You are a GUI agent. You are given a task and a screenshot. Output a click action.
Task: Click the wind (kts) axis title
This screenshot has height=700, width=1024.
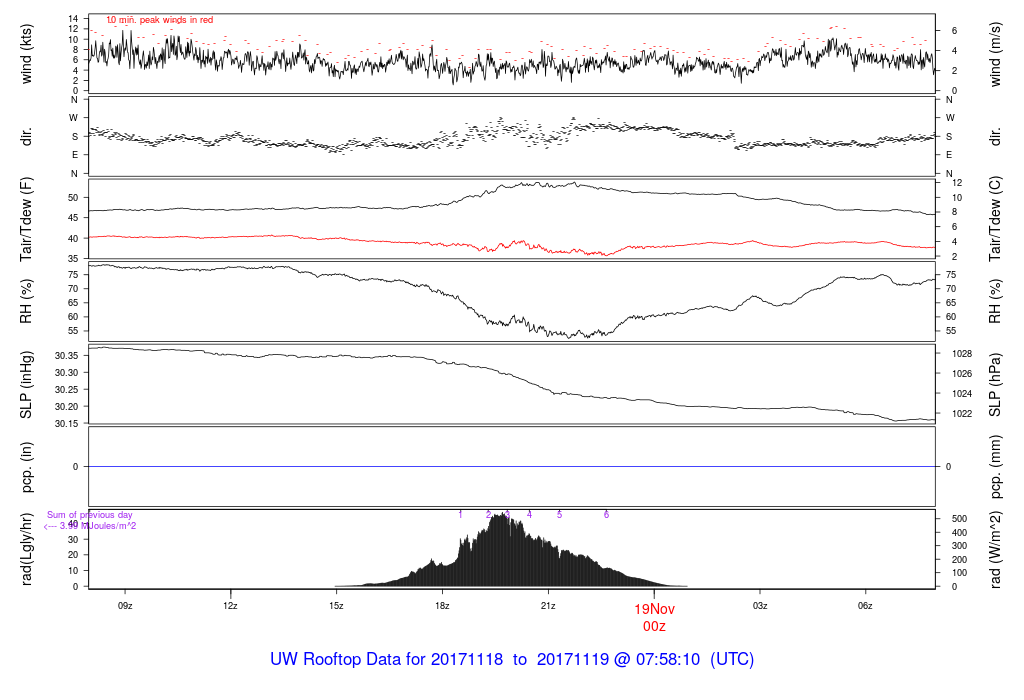[26, 54]
